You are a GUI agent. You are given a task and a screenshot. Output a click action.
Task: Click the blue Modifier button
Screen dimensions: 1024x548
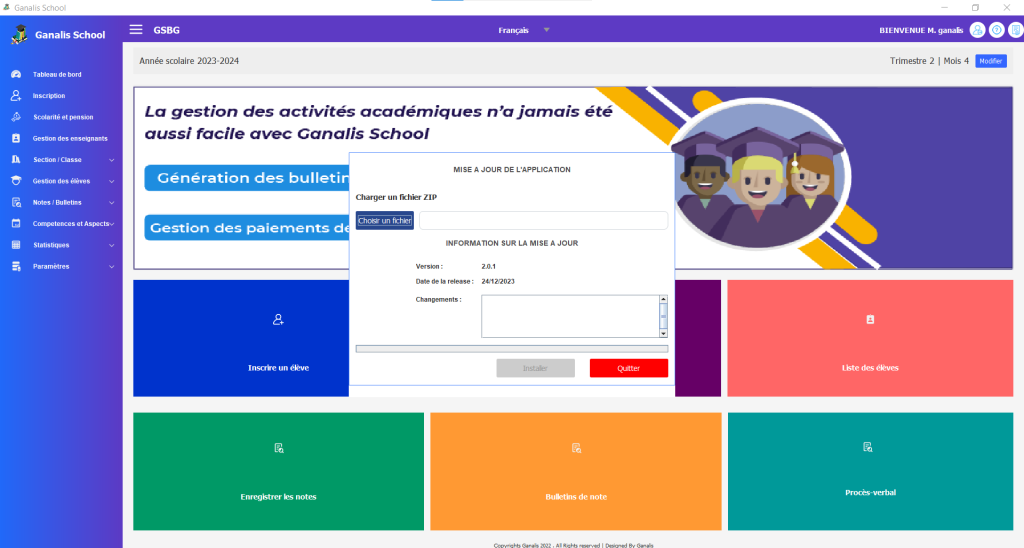pyautogui.click(x=991, y=61)
